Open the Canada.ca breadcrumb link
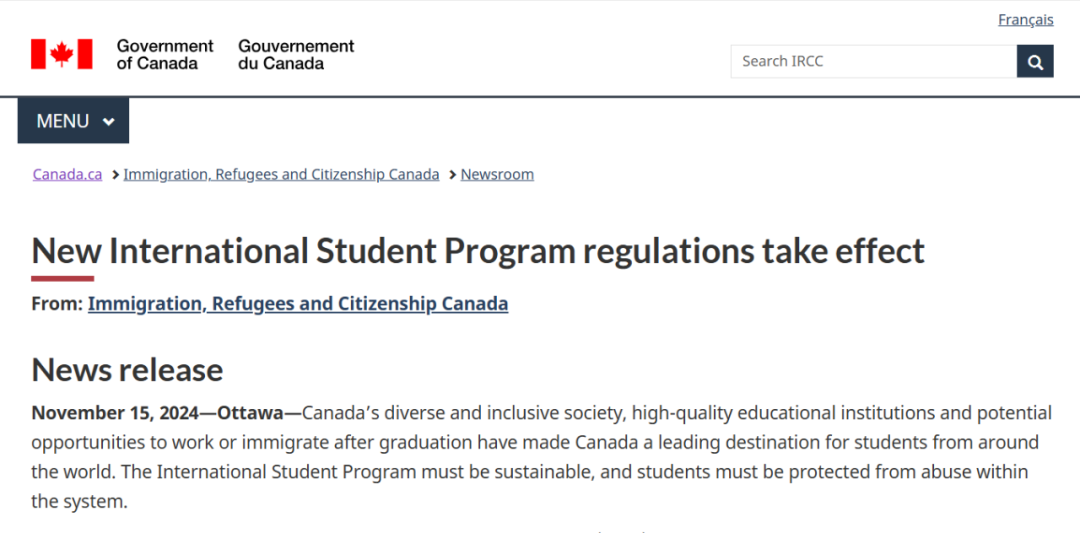The width and height of the screenshot is (1080, 533). tap(68, 174)
